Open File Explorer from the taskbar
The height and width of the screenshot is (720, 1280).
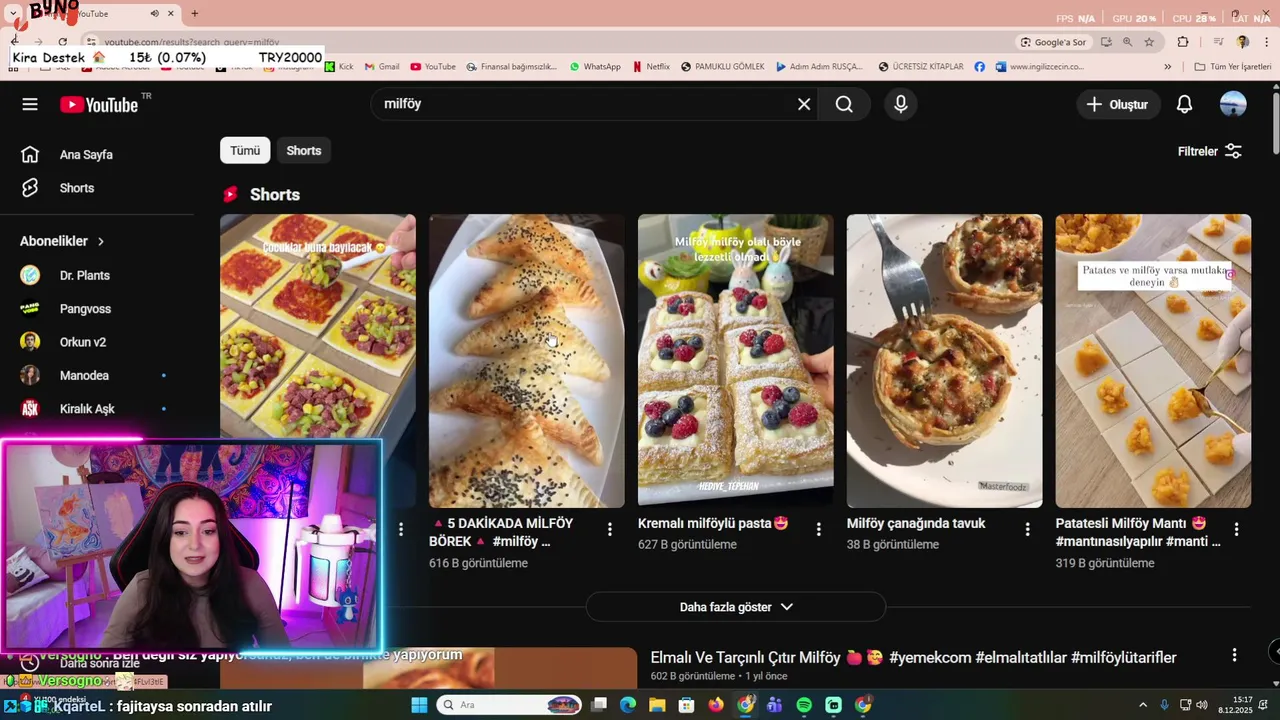click(657, 705)
